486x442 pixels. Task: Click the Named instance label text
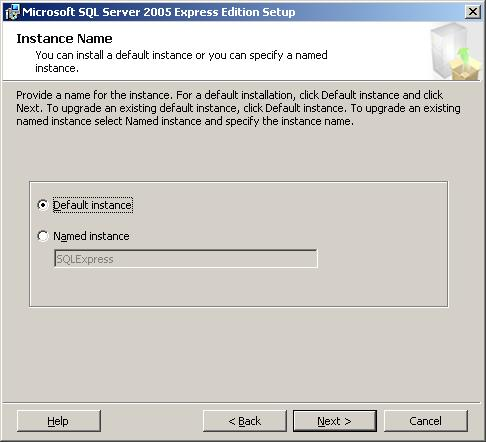point(91,236)
